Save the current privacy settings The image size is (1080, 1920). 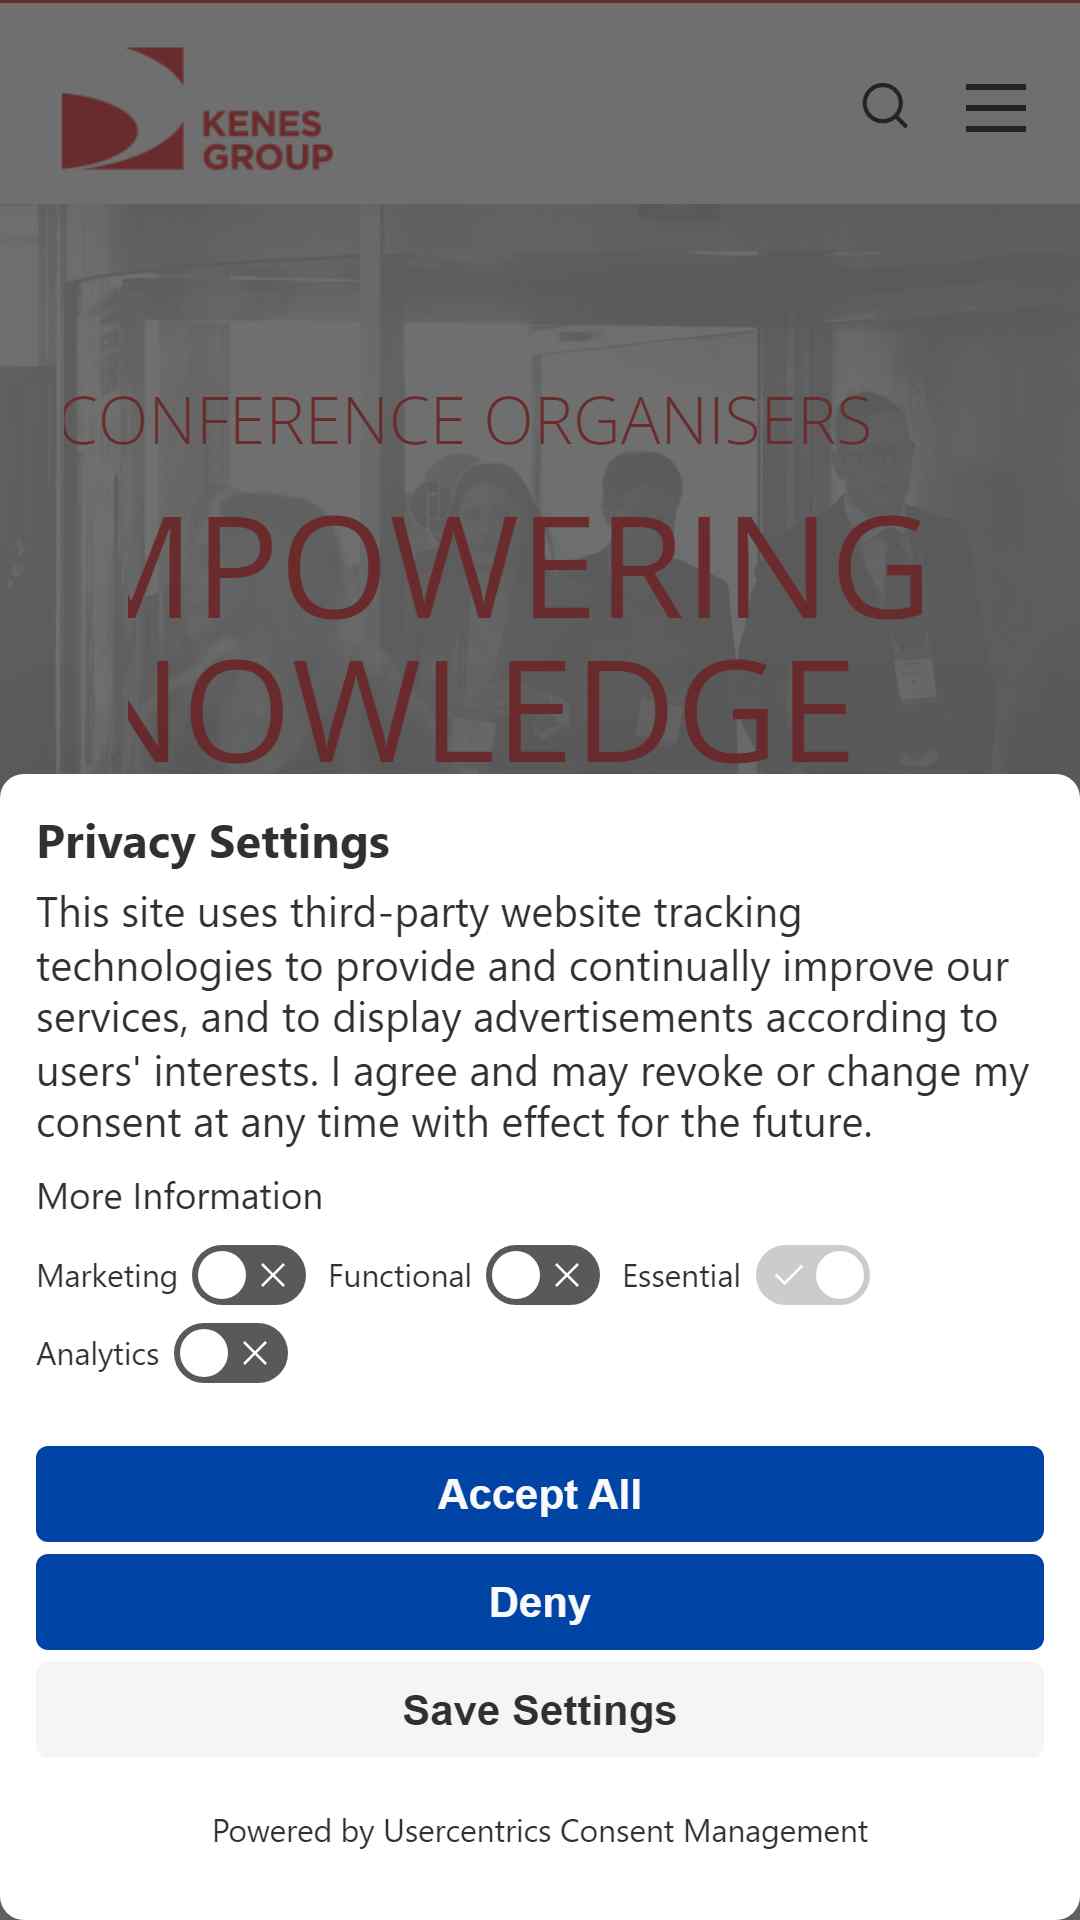pyautogui.click(x=540, y=1710)
